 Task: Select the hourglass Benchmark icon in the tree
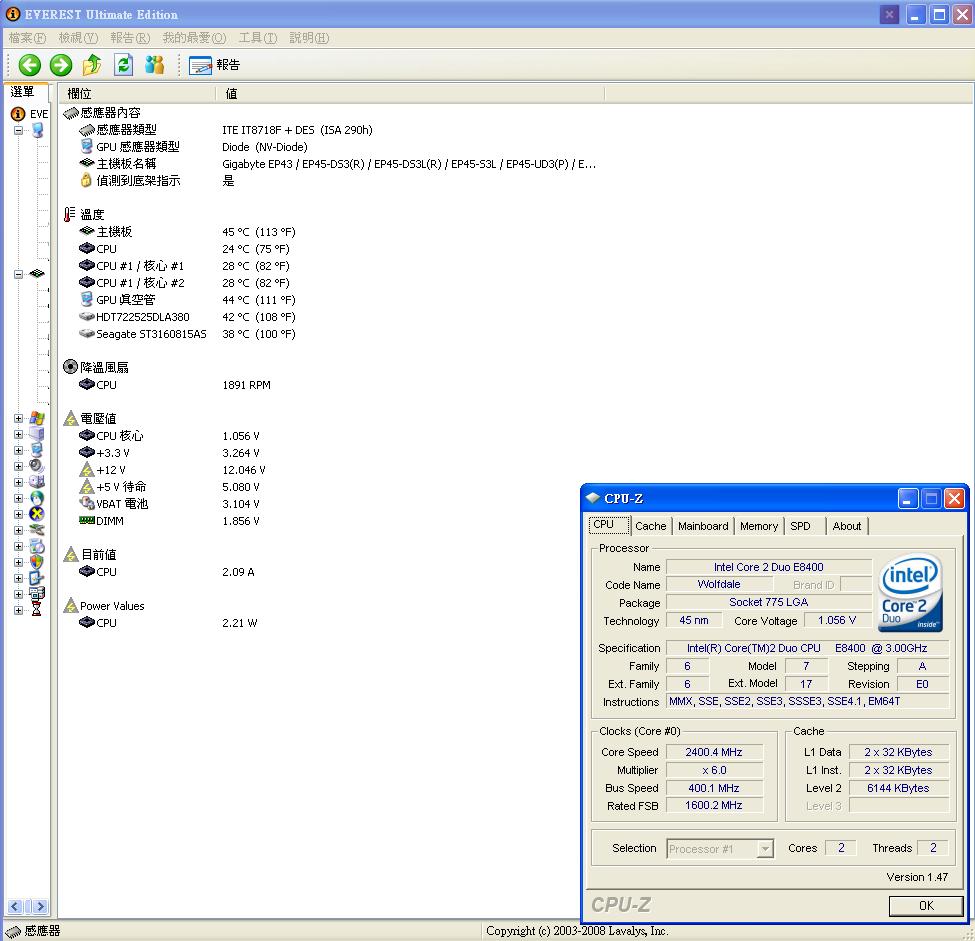pyautogui.click(x=37, y=610)
